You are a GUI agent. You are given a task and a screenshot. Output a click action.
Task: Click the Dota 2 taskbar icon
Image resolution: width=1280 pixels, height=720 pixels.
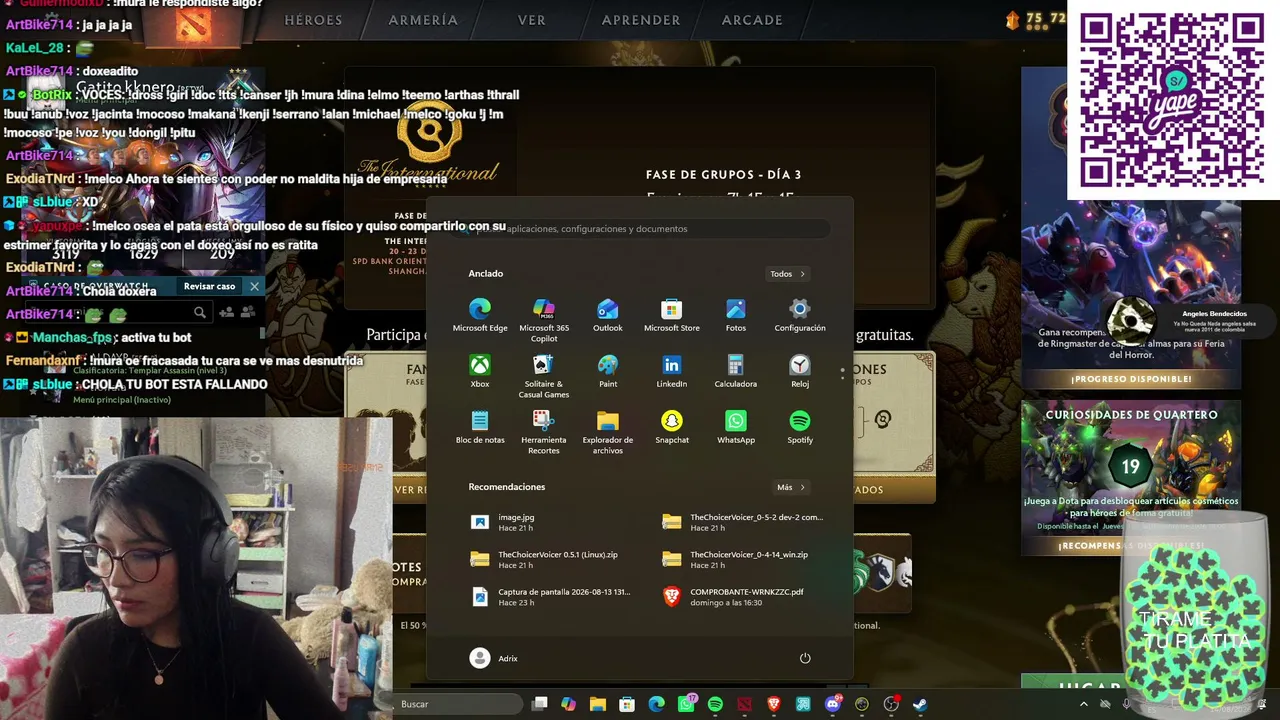[x=744, y=704]
